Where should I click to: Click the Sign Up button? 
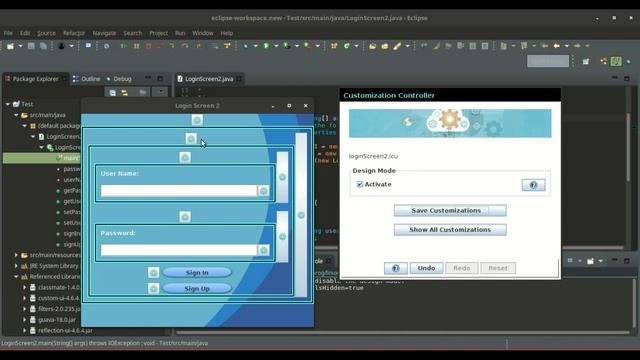click(197, 289)
